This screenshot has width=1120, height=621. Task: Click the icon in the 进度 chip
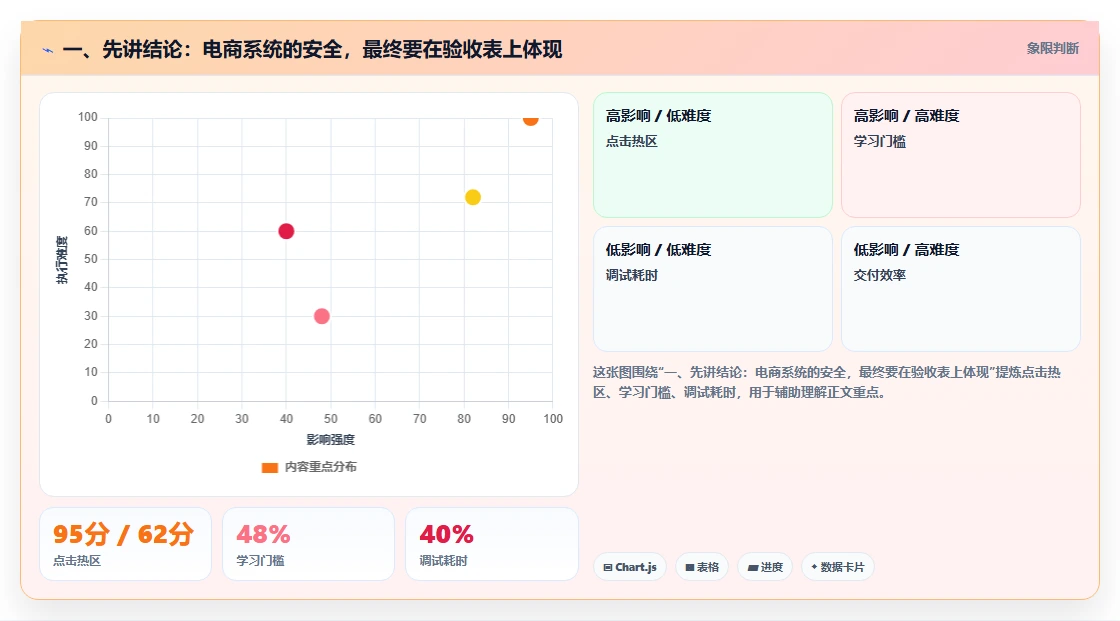pyautogui.click(x=753, y=567)
